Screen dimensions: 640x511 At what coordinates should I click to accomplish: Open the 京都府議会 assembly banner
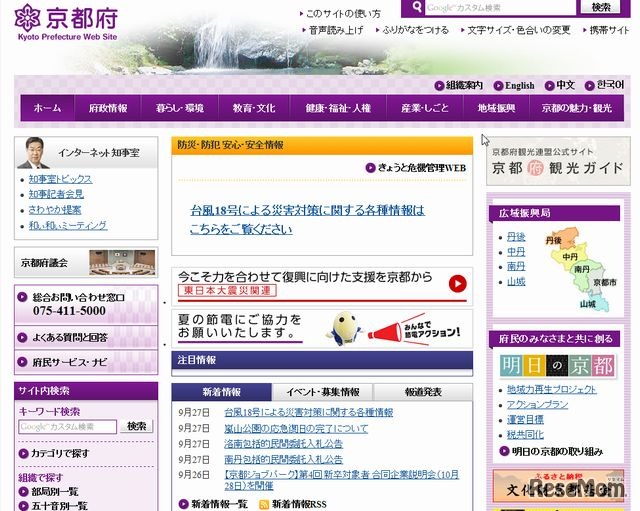(x=86, y=262)
